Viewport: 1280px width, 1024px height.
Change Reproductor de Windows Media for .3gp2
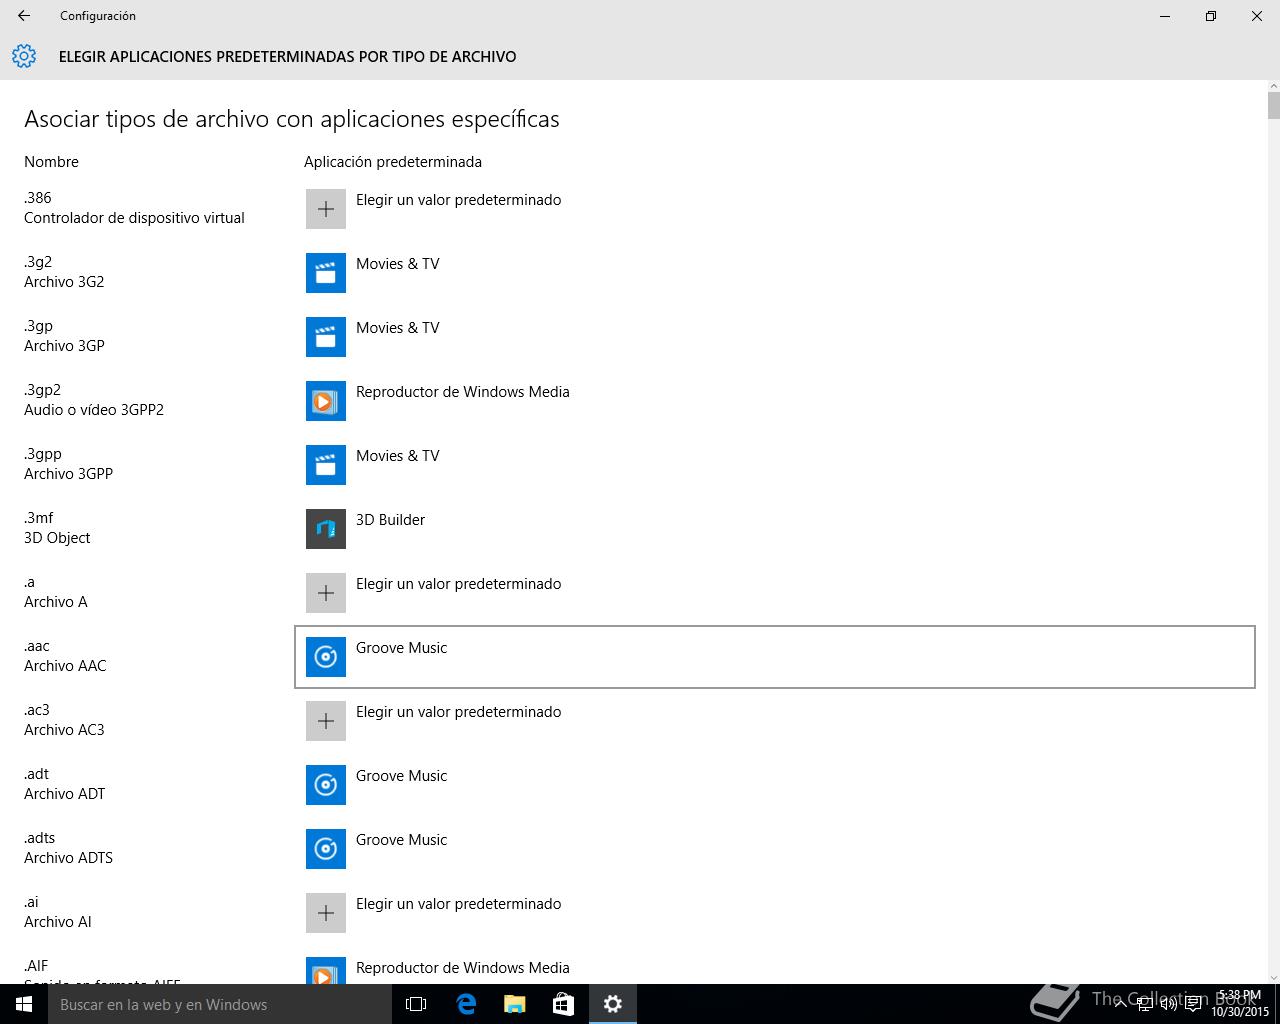coord(775,401)
